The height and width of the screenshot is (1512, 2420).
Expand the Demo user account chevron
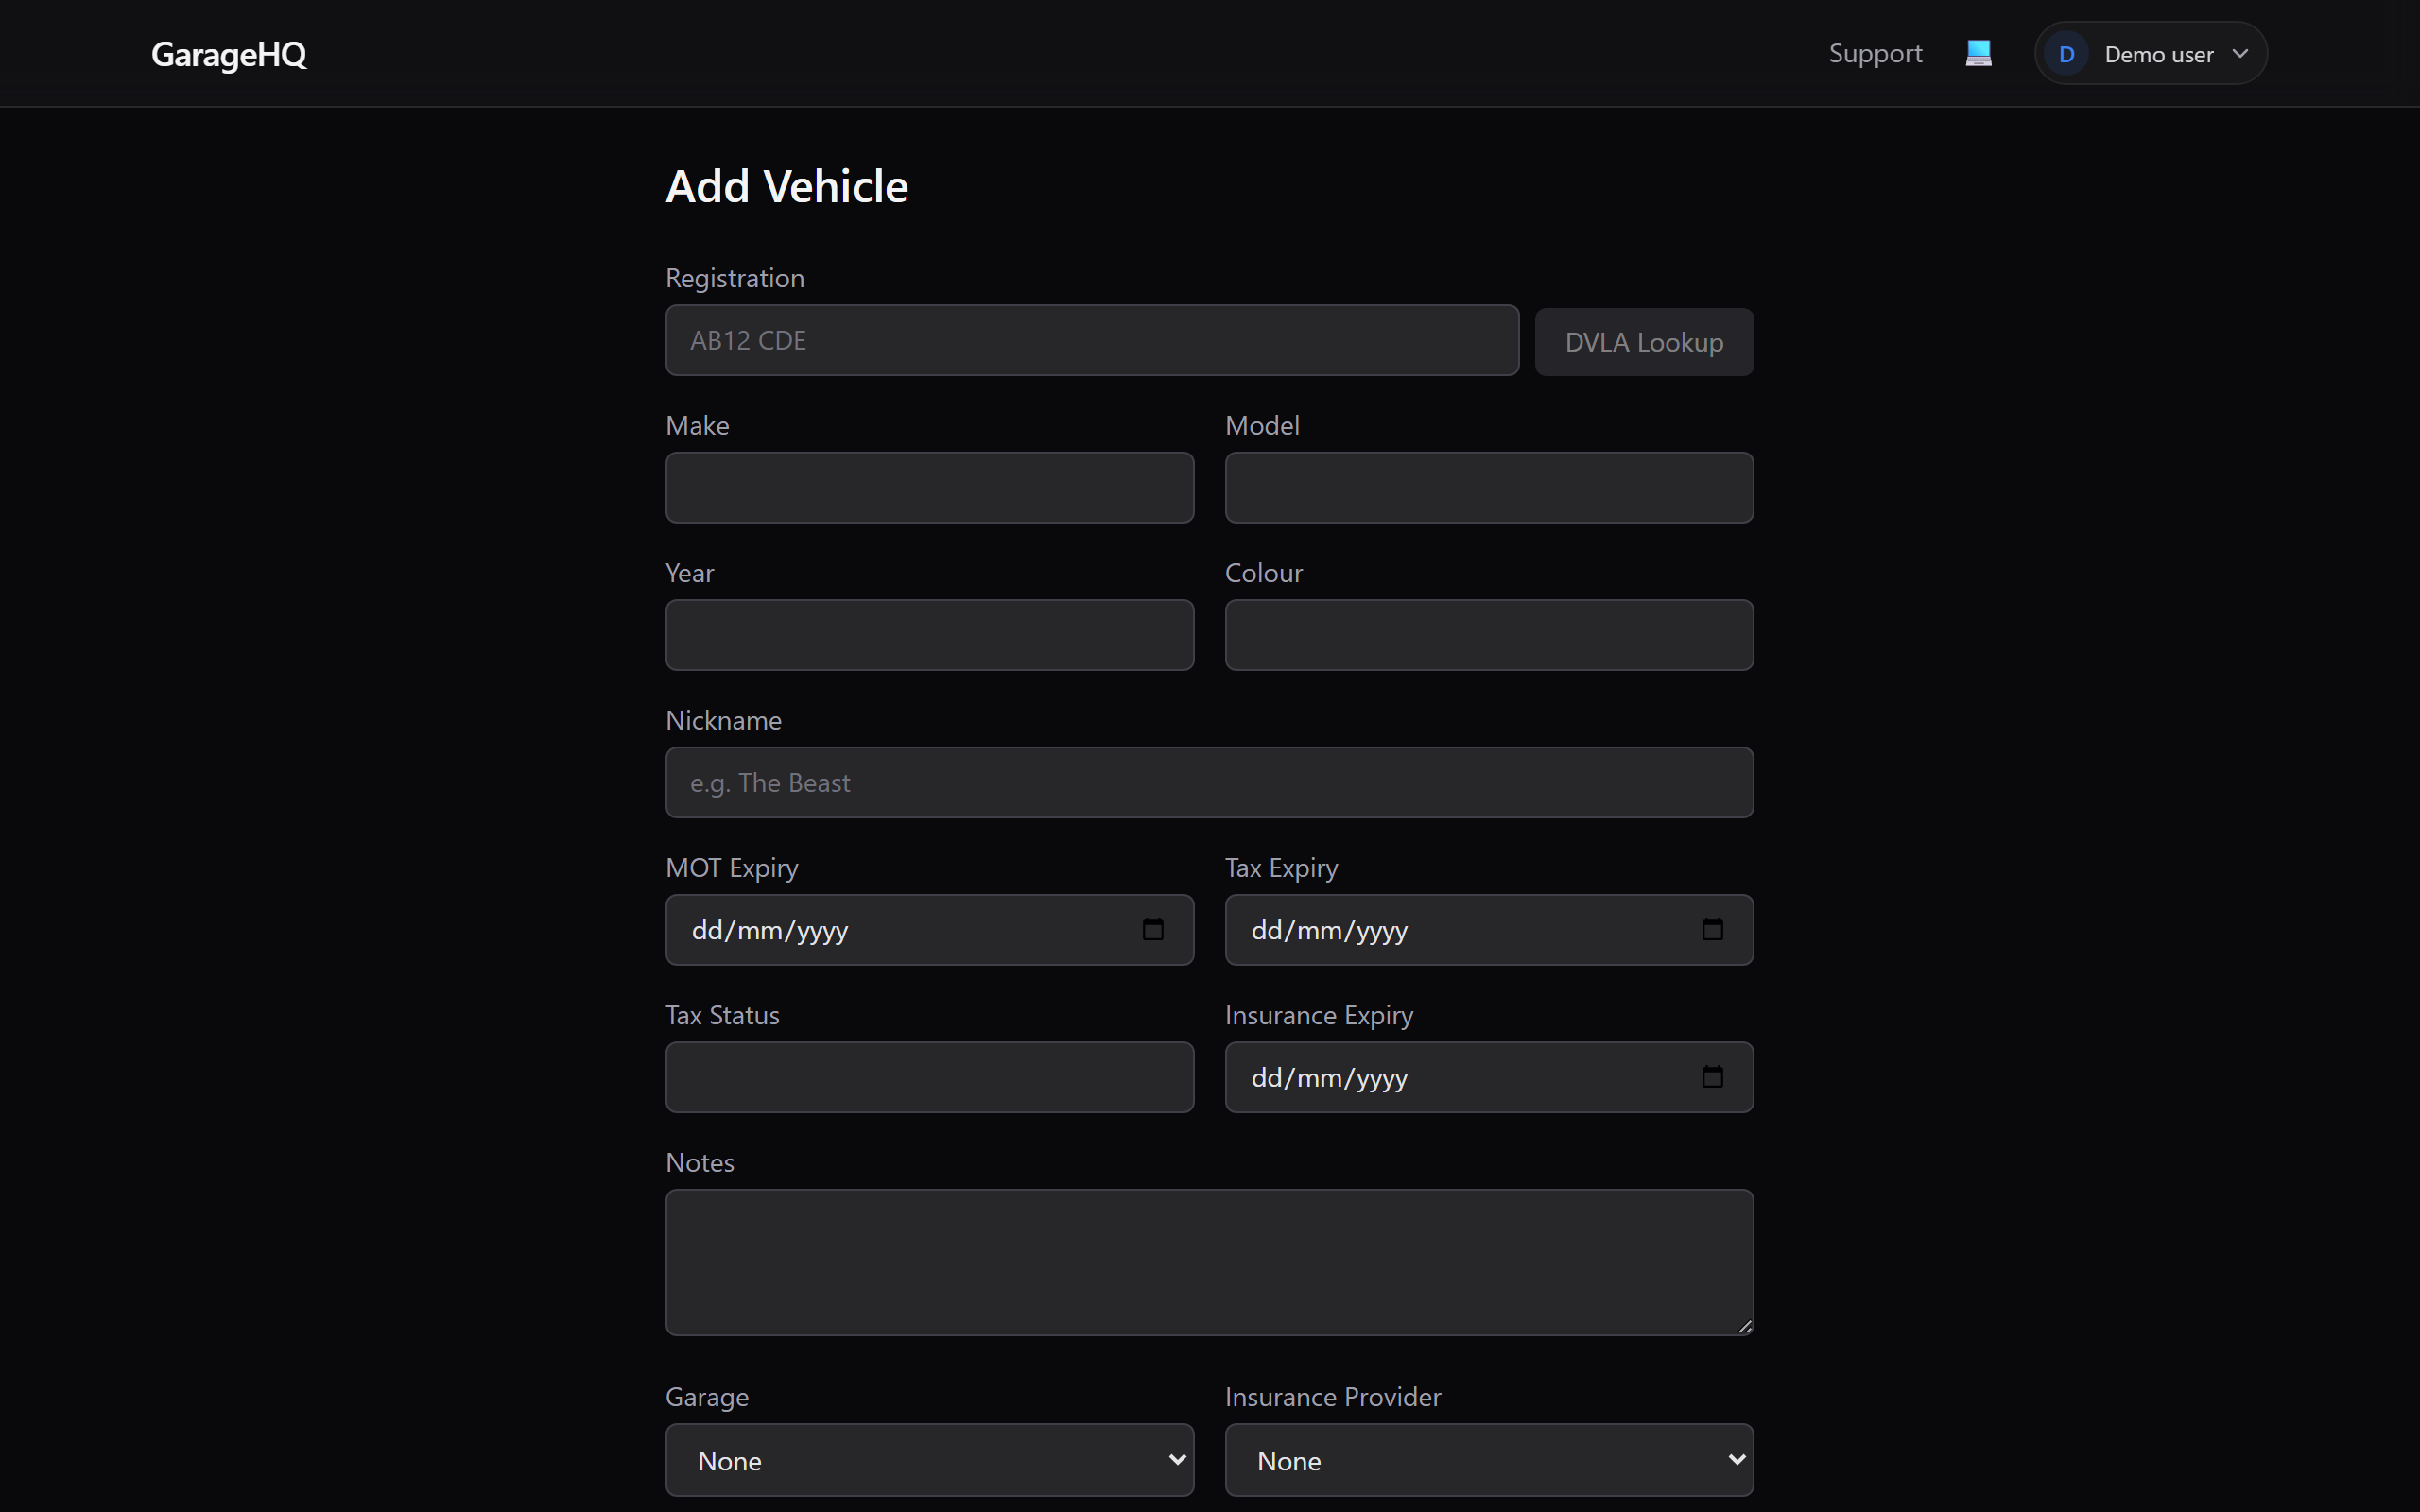(2239, 53)
